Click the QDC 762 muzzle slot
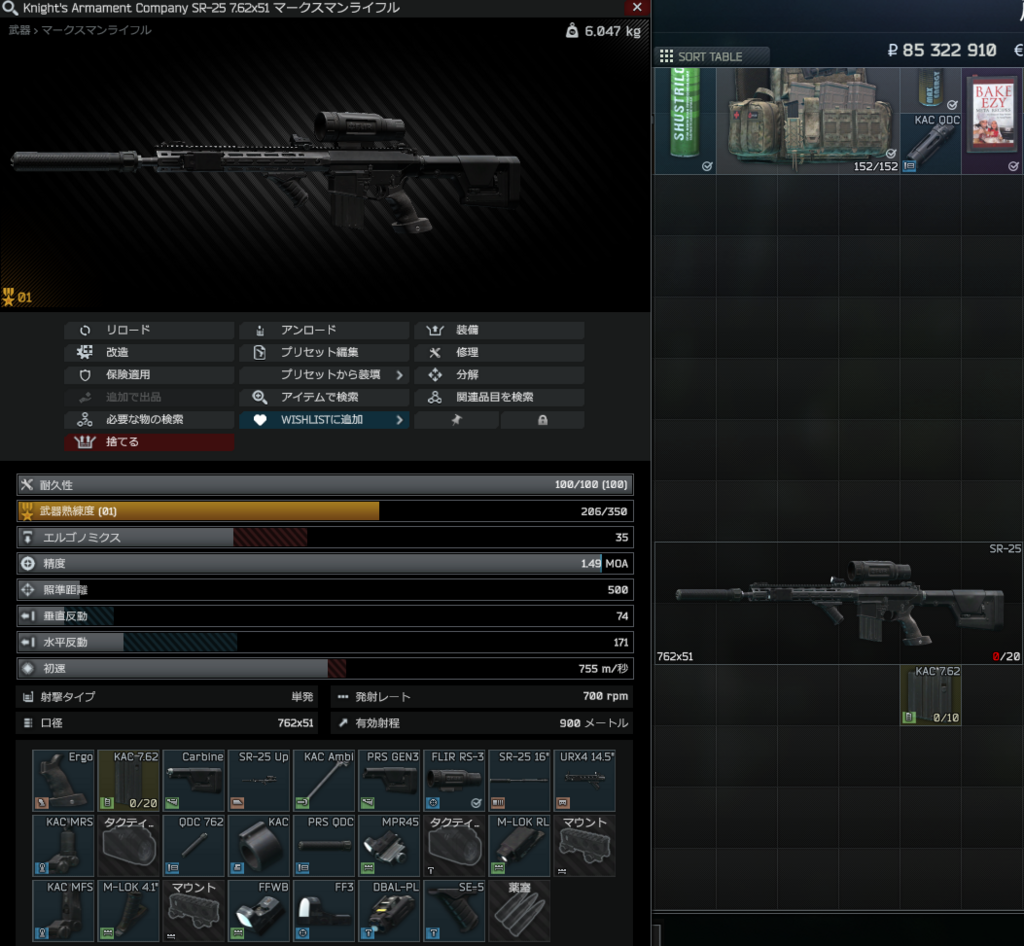 coord(194,845)
